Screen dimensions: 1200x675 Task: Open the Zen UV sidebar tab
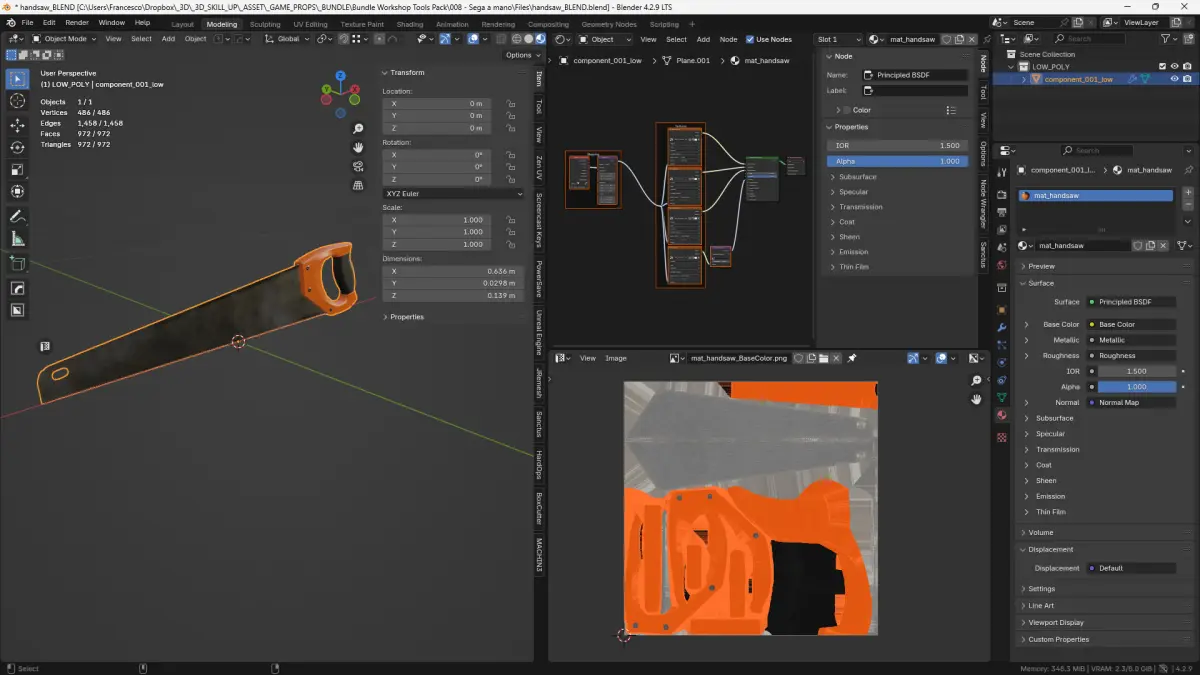(539, 166)
